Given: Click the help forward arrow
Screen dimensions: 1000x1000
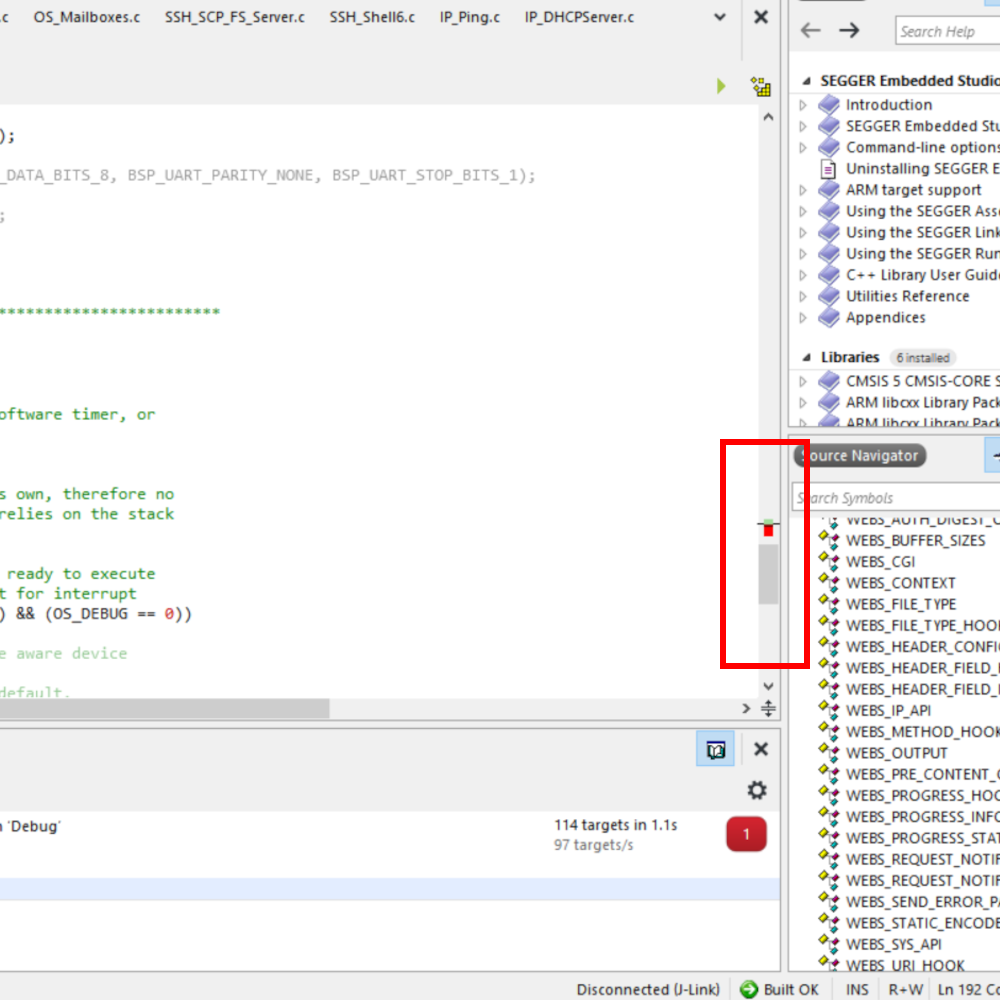Looking at the screenshot, I should tap(849, 31).
